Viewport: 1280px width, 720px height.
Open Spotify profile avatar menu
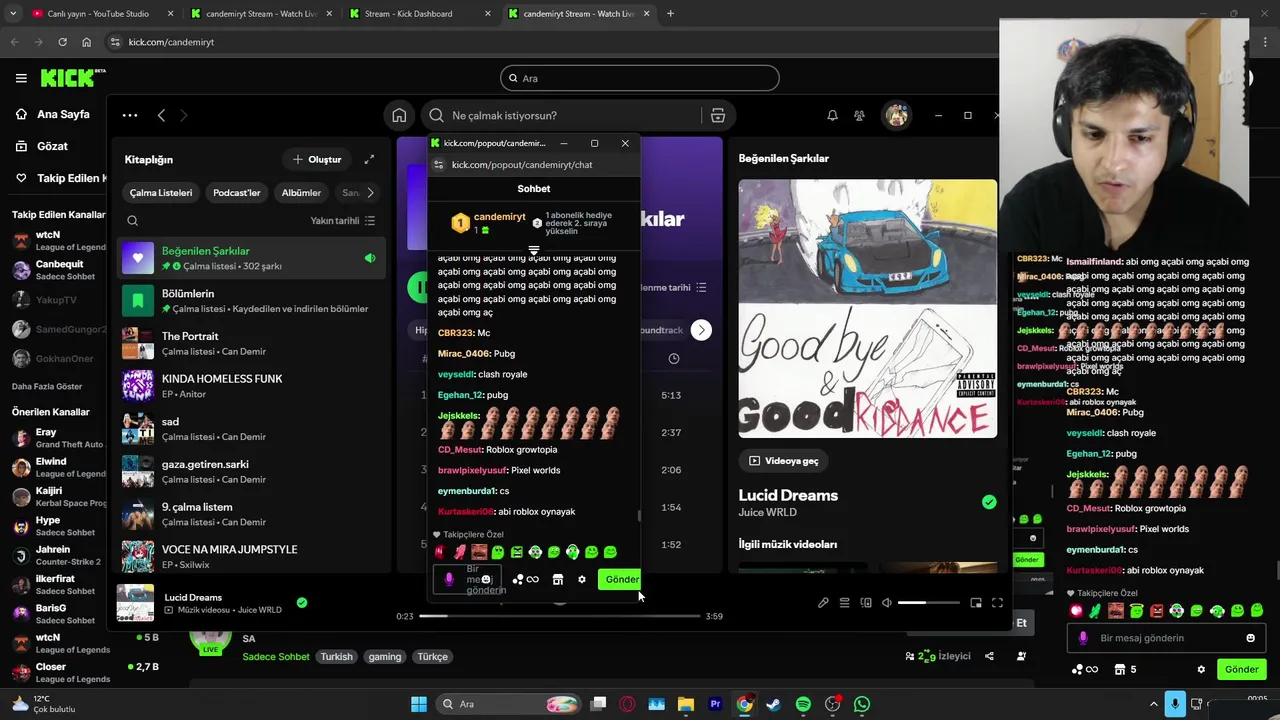click(896, 115)
